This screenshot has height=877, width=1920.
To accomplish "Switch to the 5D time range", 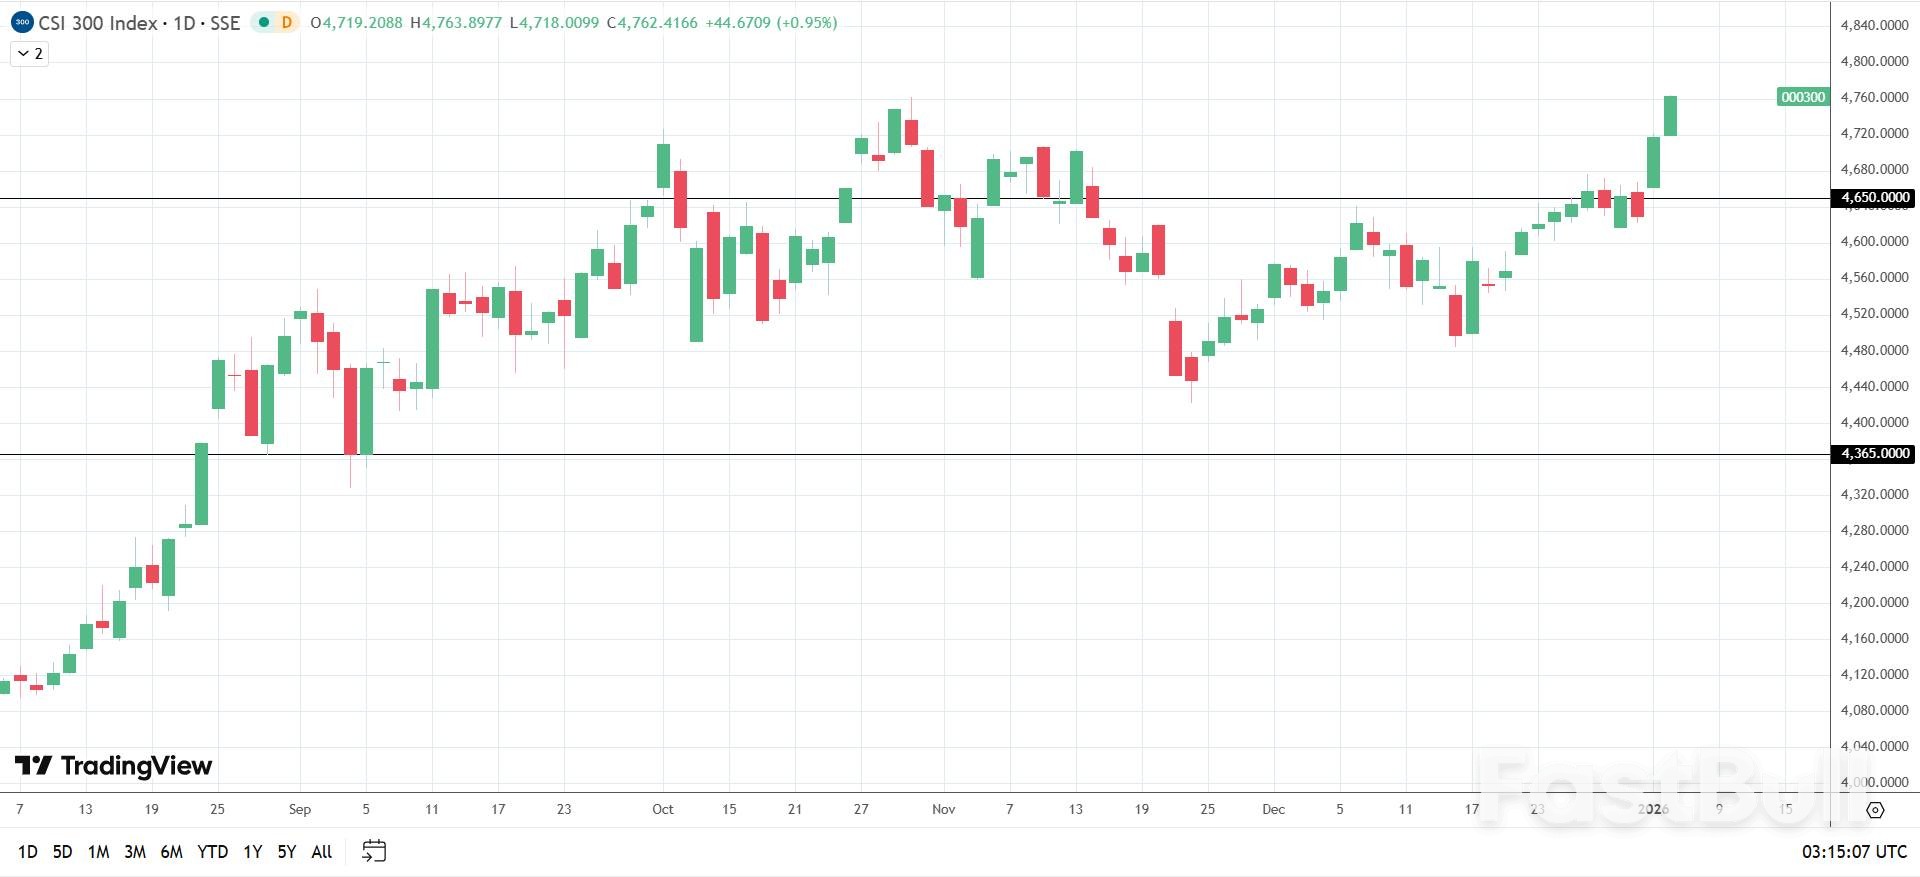I will coord(62,852).
